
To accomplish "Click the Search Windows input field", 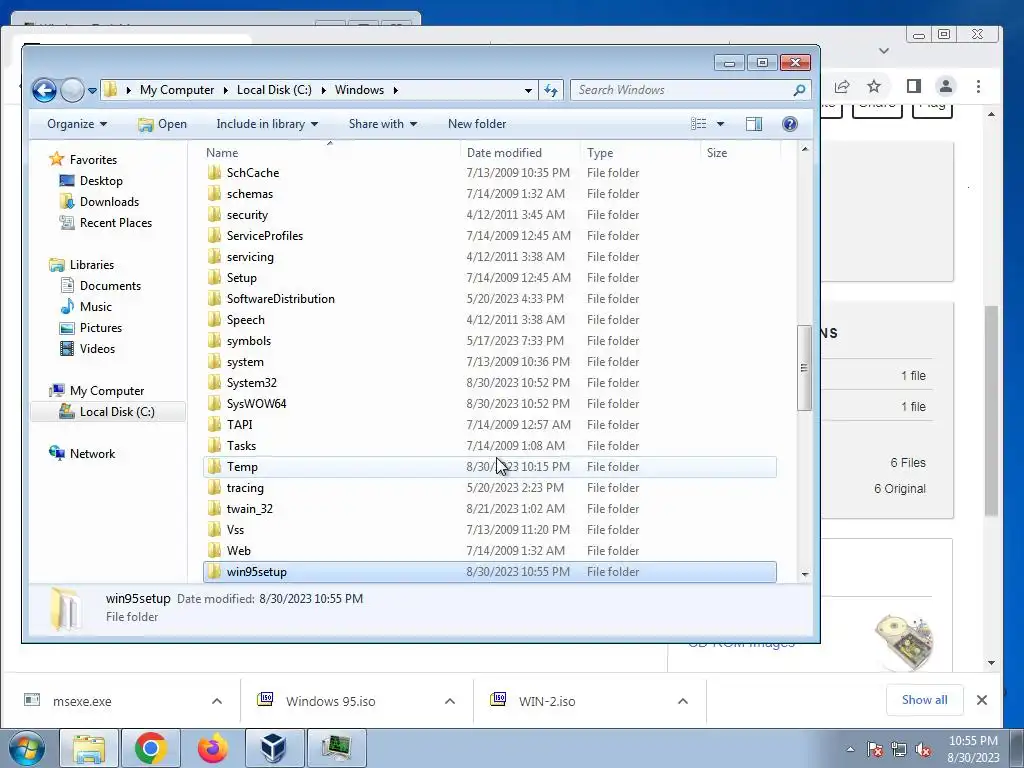I will (682, 90).
